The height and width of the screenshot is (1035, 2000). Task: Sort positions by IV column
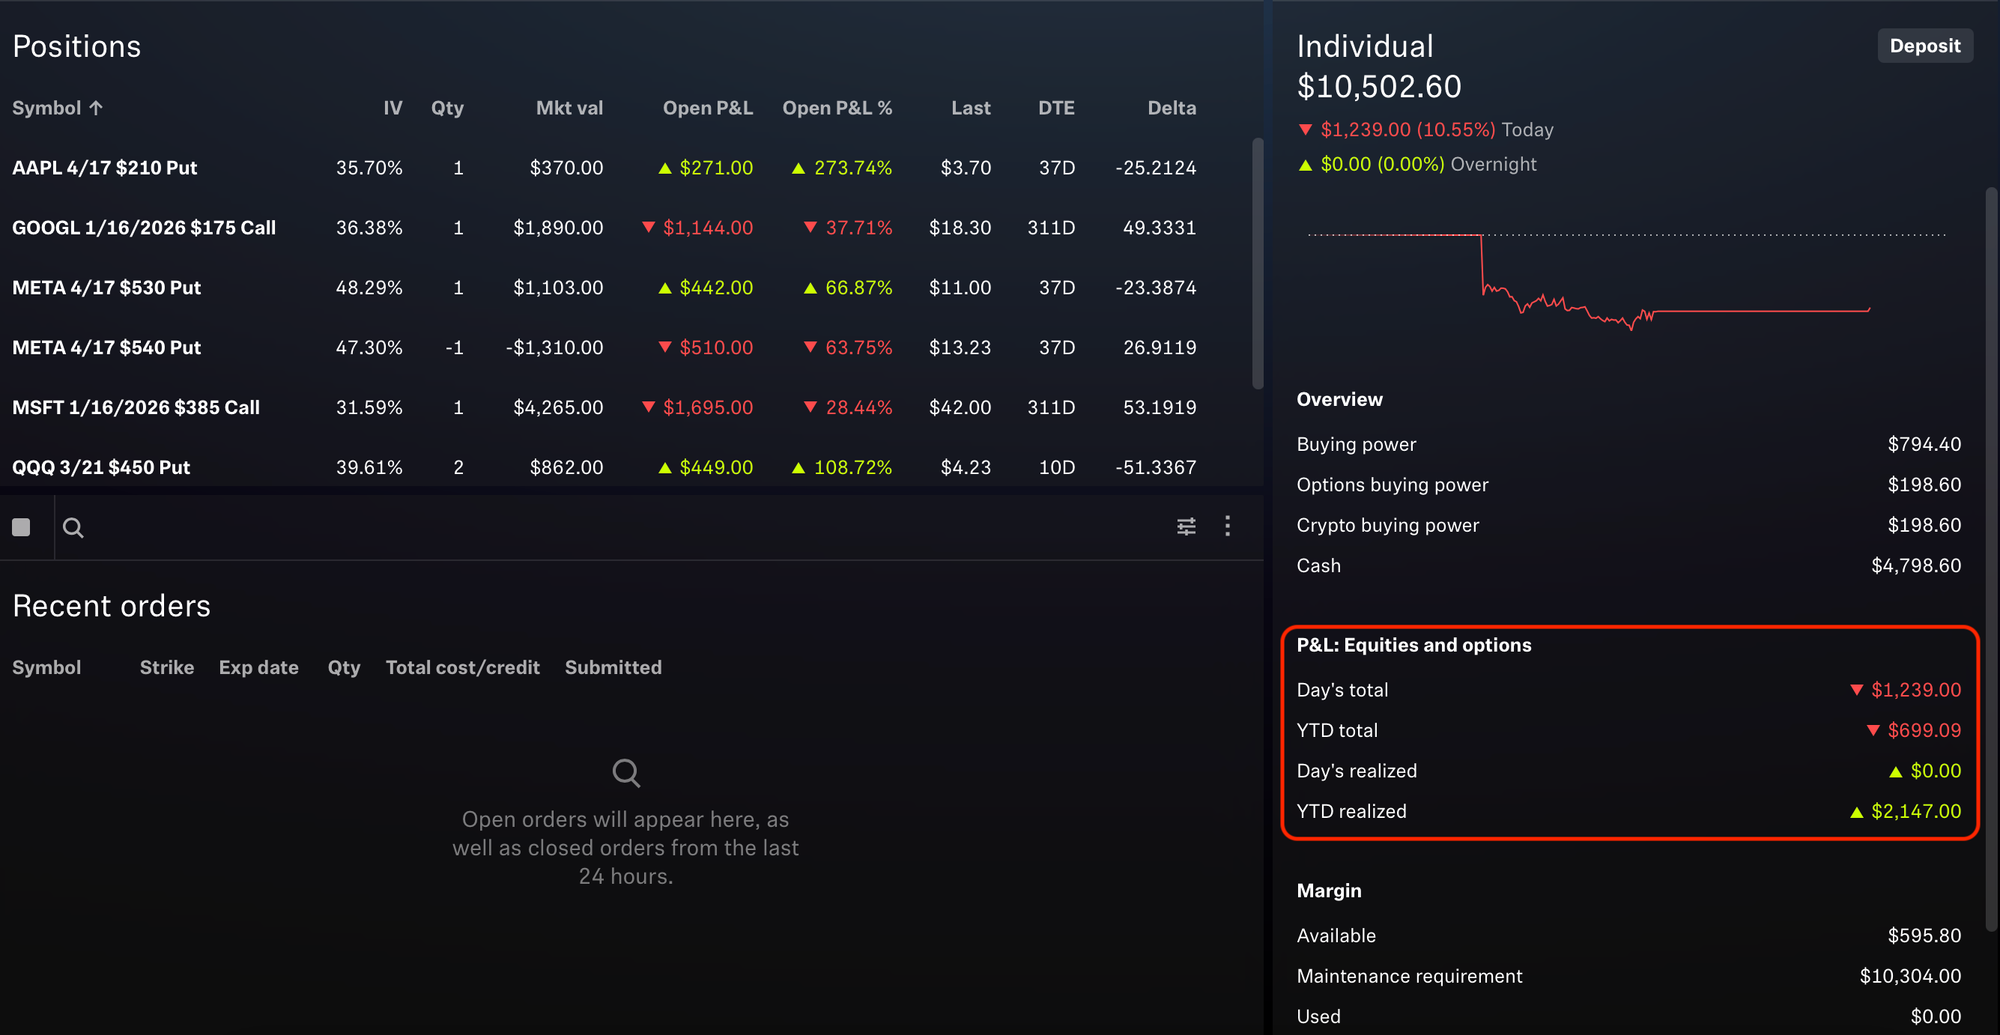point(392,108)
